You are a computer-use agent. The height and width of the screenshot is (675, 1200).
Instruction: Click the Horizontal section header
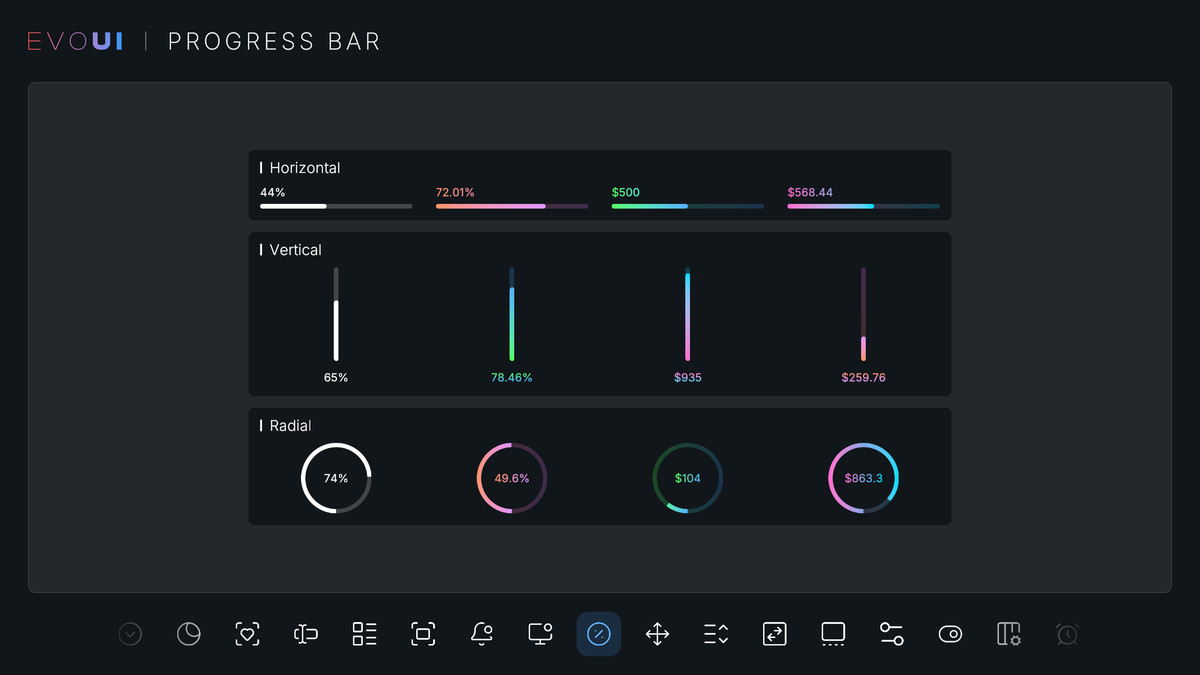pyautogui.click(x=305, y=167)
